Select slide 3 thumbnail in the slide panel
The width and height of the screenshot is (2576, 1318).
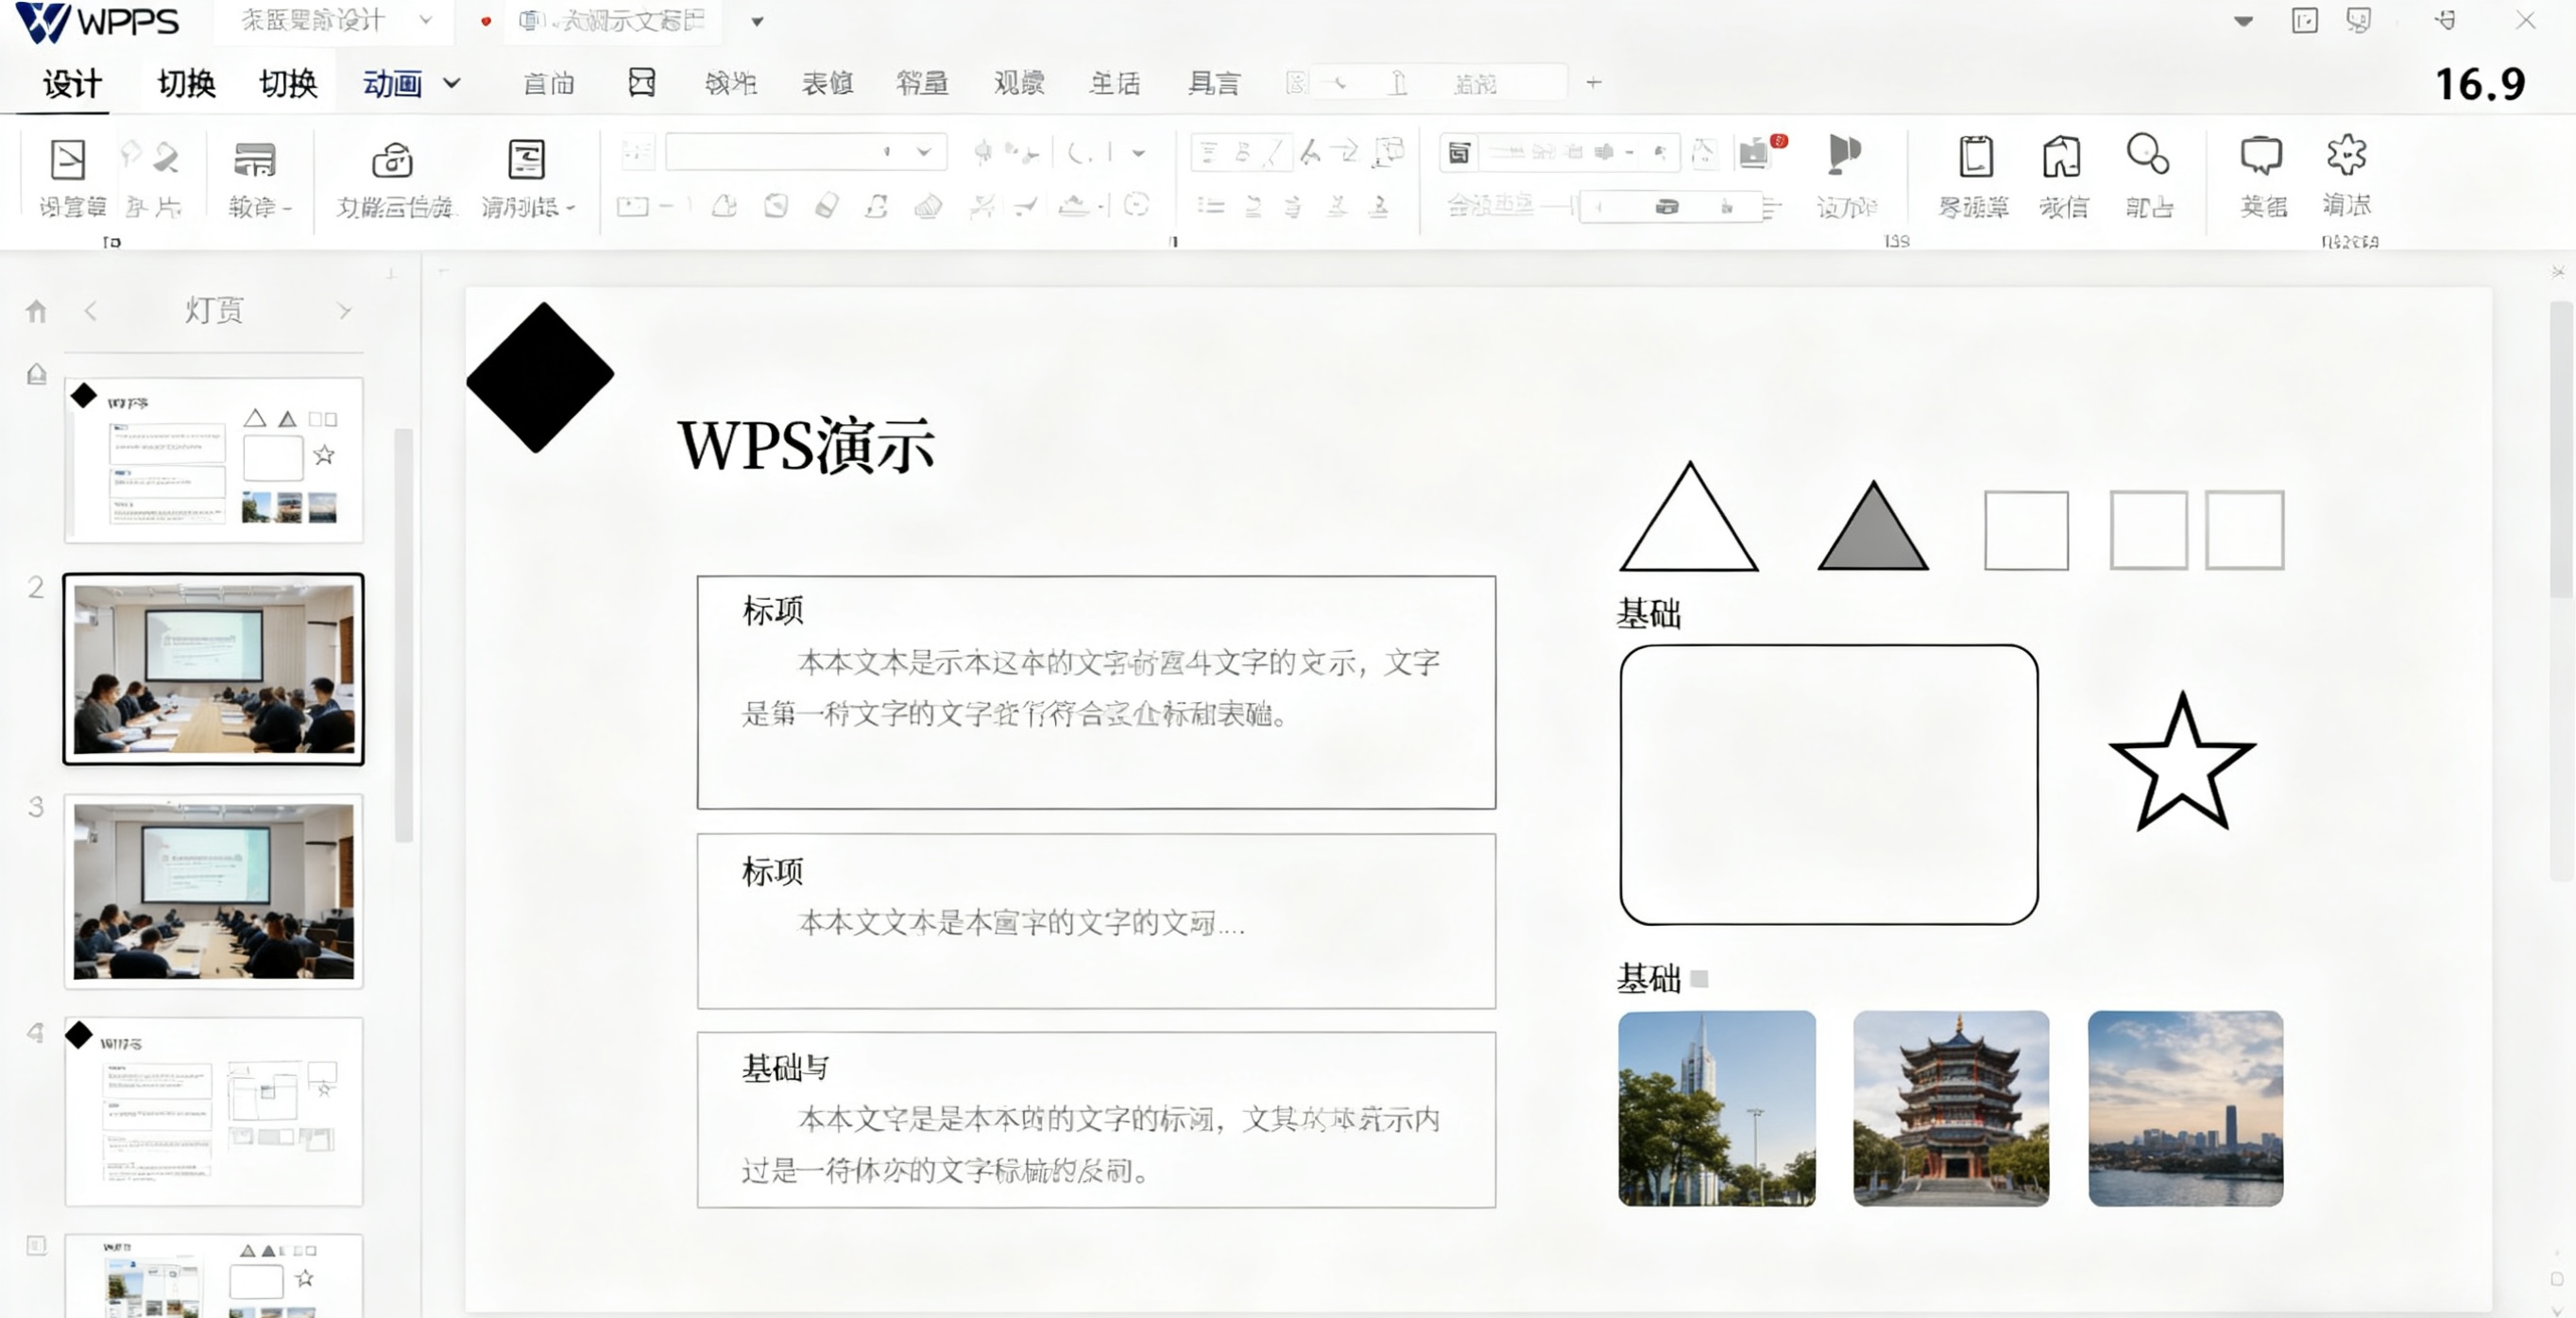click(x=213, y=892)
